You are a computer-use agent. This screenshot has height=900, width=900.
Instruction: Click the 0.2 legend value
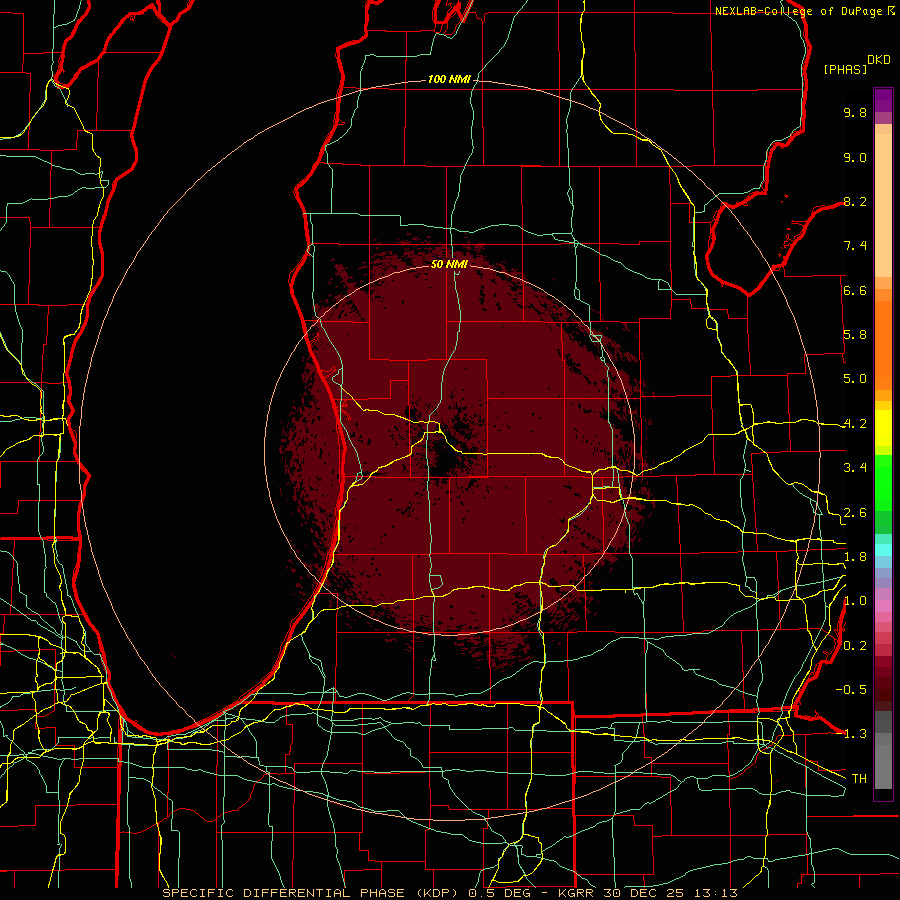pyautogui.click(x=855, y=646)
